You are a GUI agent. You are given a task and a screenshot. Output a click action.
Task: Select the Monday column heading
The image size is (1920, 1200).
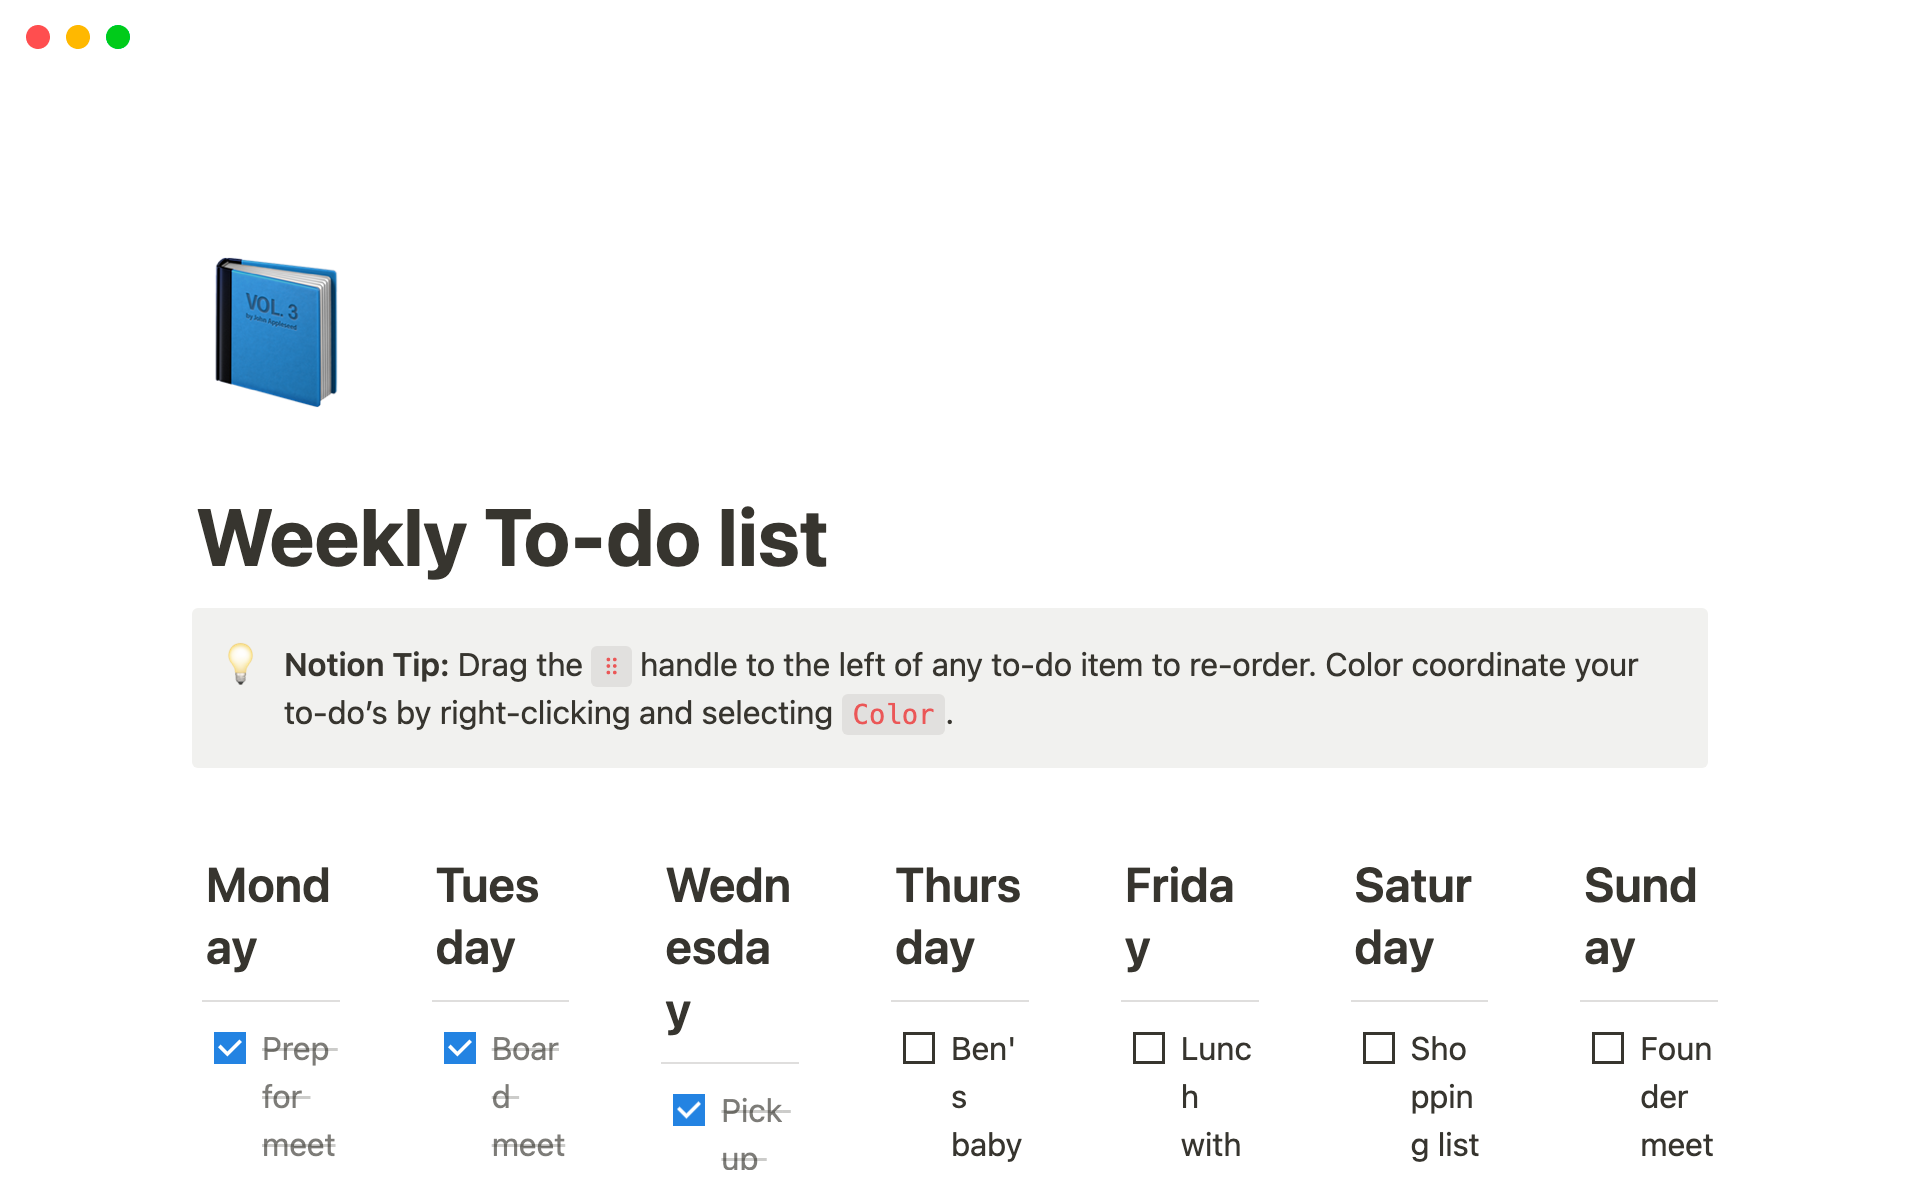coord(268,916)
